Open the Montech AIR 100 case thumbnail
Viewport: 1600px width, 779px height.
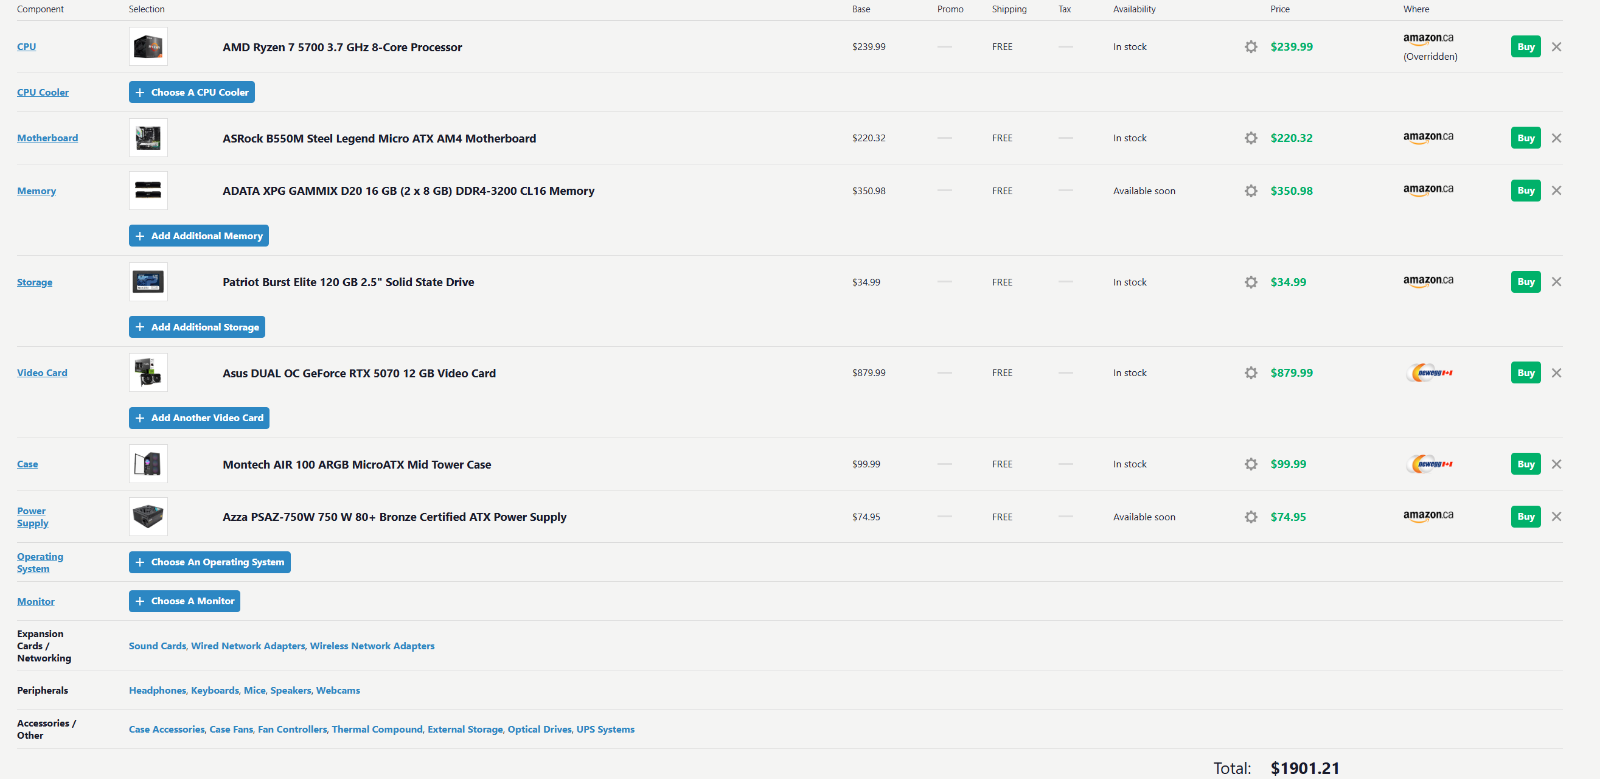click(x=148, y=464)
